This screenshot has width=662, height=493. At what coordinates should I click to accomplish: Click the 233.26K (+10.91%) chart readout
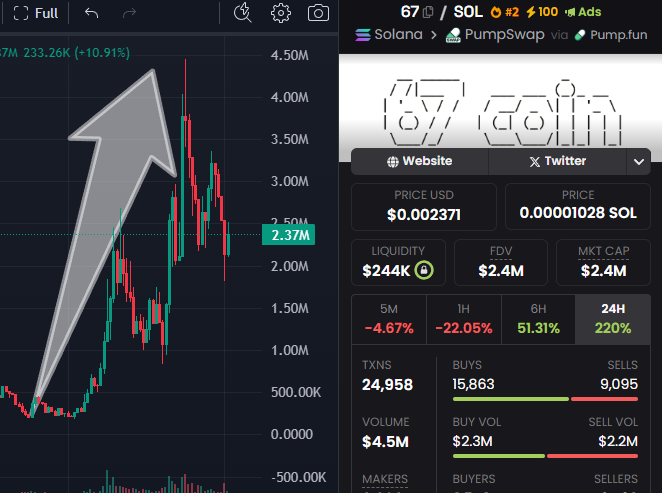click(76, 53)
